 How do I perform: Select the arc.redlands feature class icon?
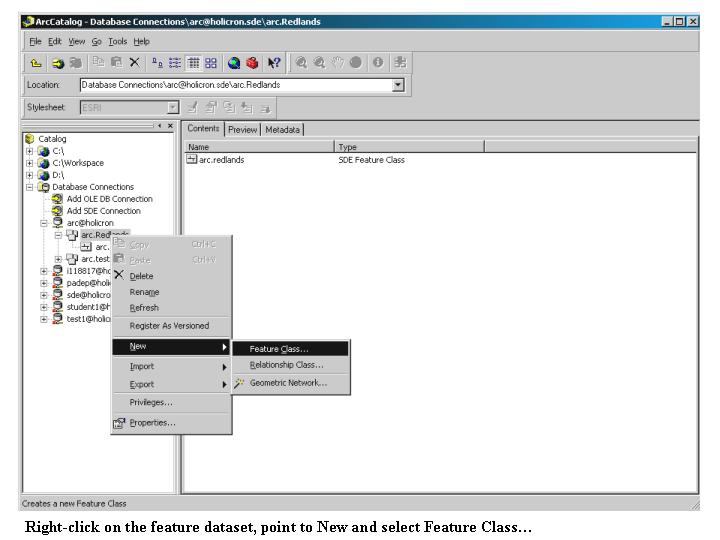point(192,160)
